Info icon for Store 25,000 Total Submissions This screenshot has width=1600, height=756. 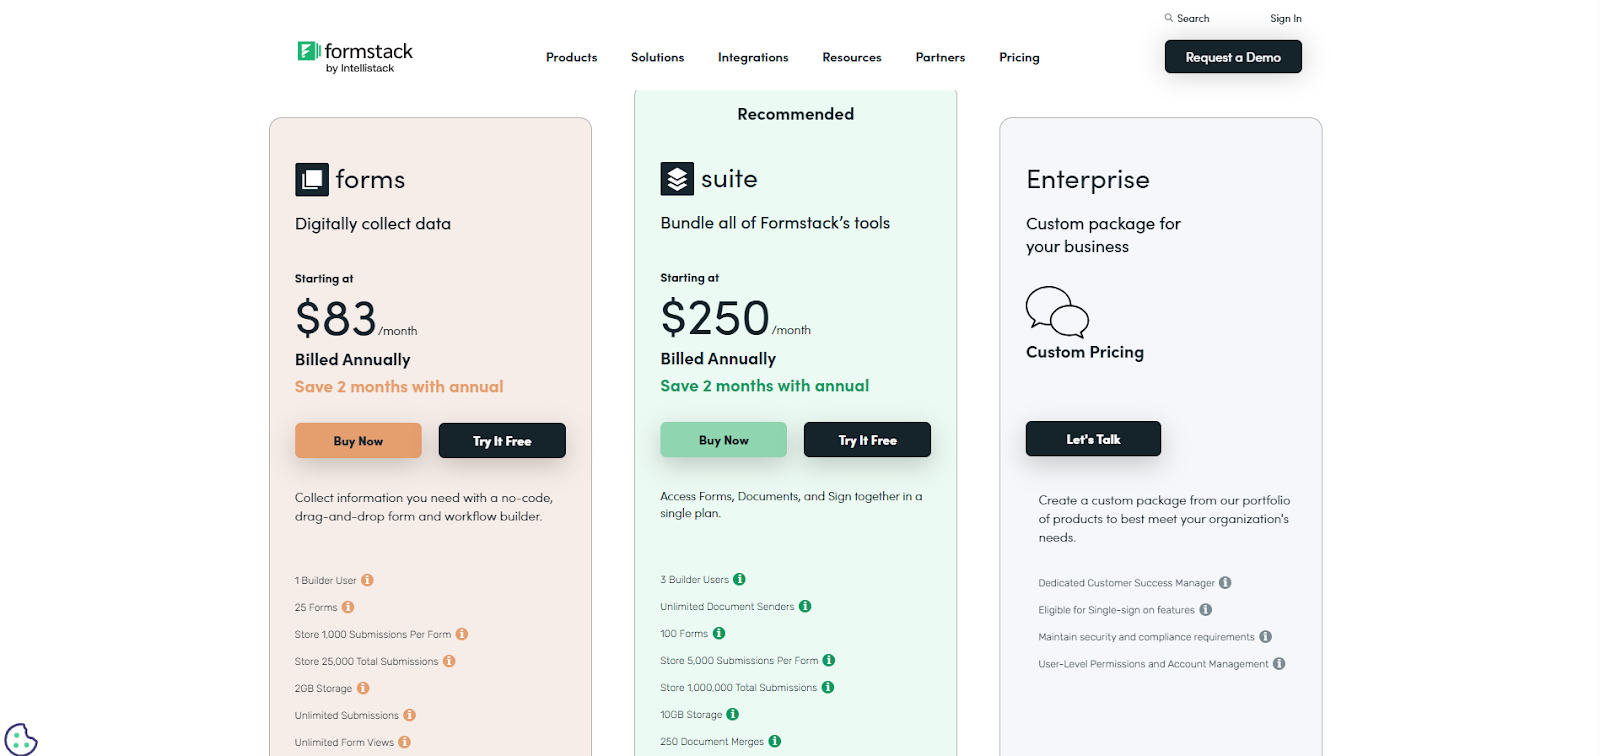coord(449,661)
